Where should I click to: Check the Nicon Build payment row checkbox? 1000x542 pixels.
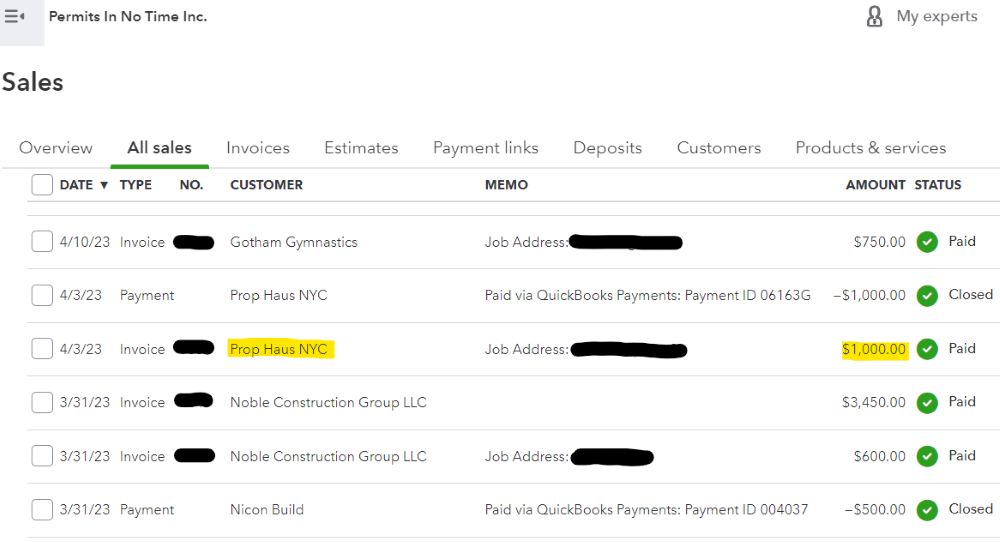(x=42, y=510)
